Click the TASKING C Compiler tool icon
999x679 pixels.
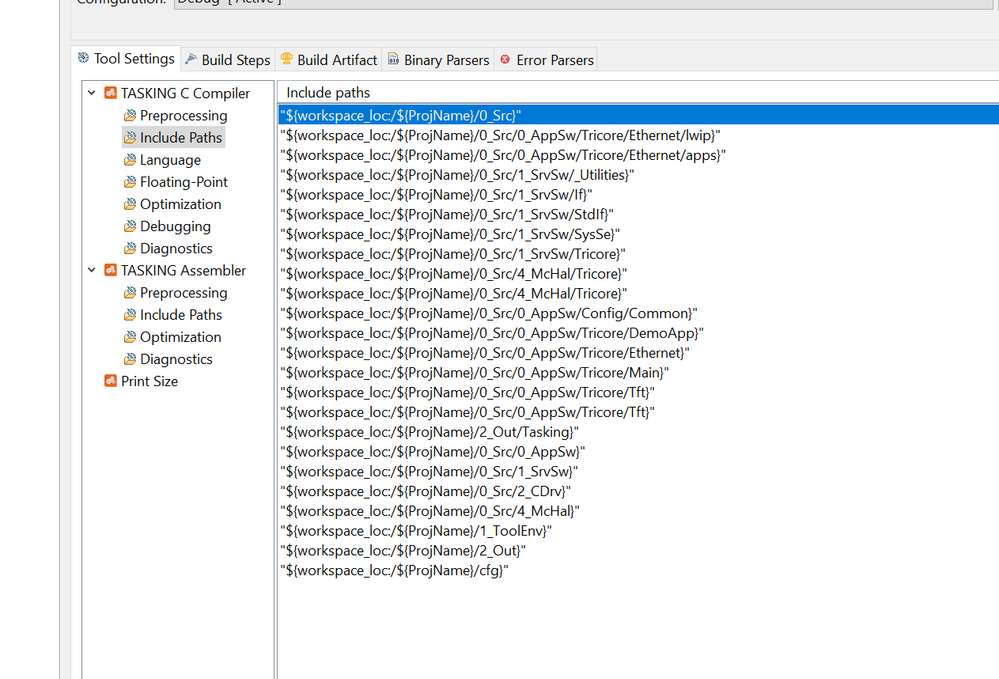pos(110,93)
